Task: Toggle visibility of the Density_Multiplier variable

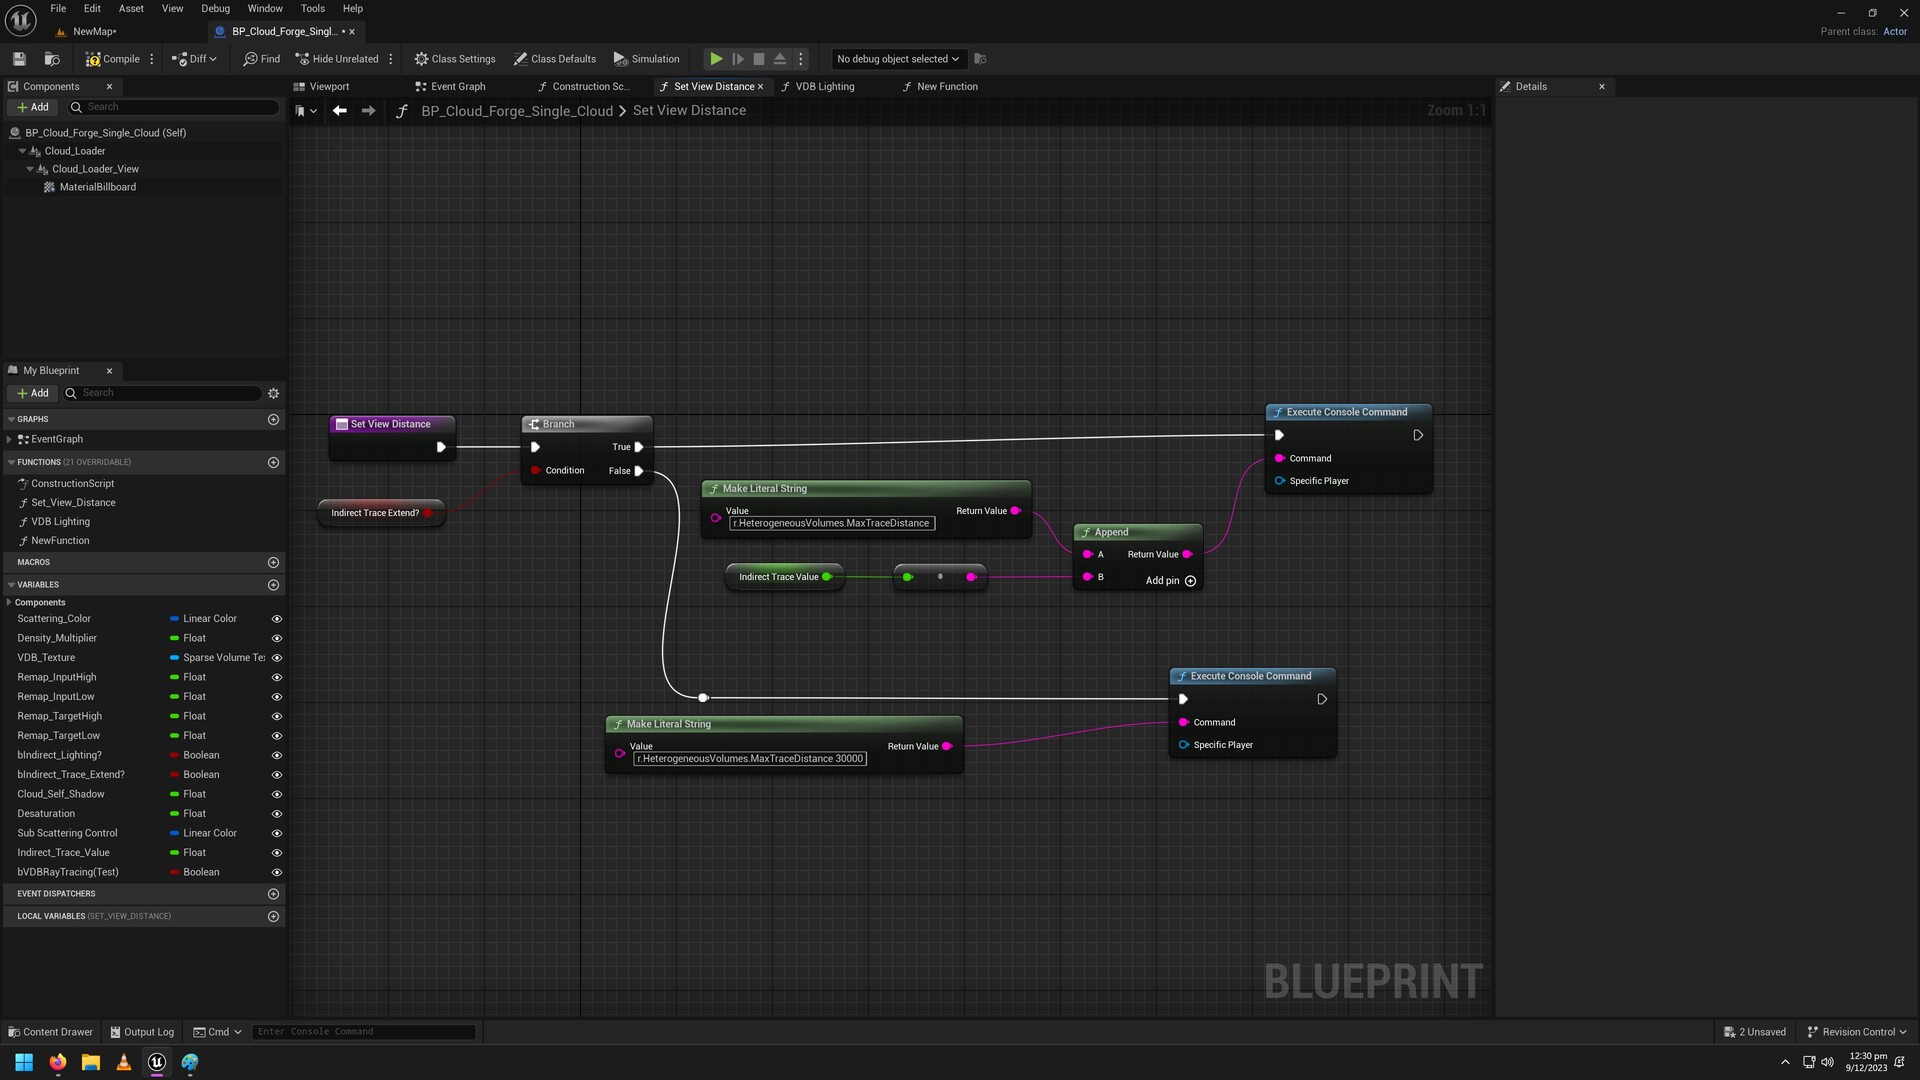Action: (x=276, y=638)
